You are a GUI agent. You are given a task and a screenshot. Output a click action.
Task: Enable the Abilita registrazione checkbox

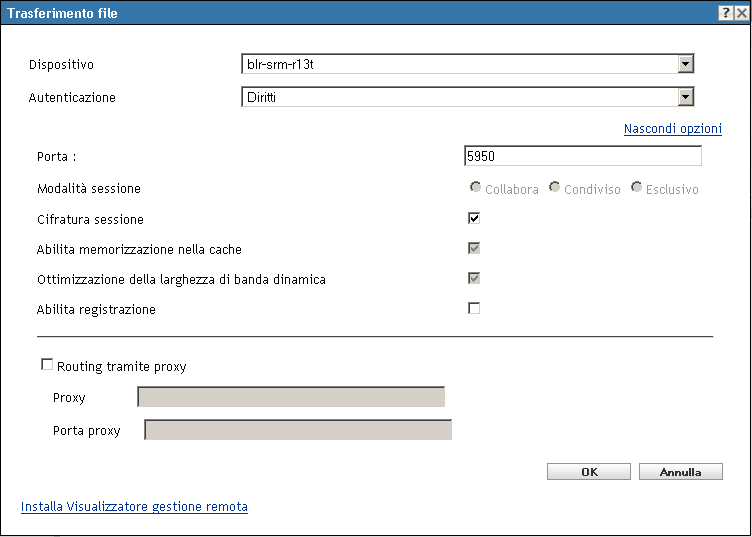474,309
